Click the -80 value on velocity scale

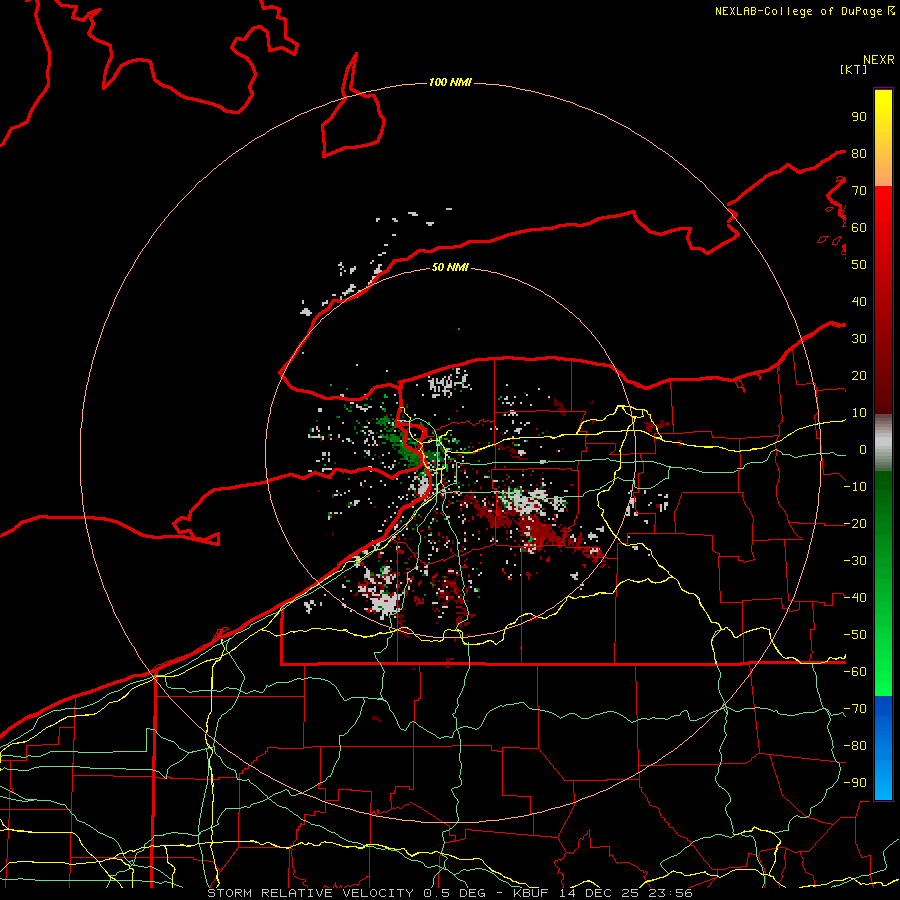tap(855, 746)
